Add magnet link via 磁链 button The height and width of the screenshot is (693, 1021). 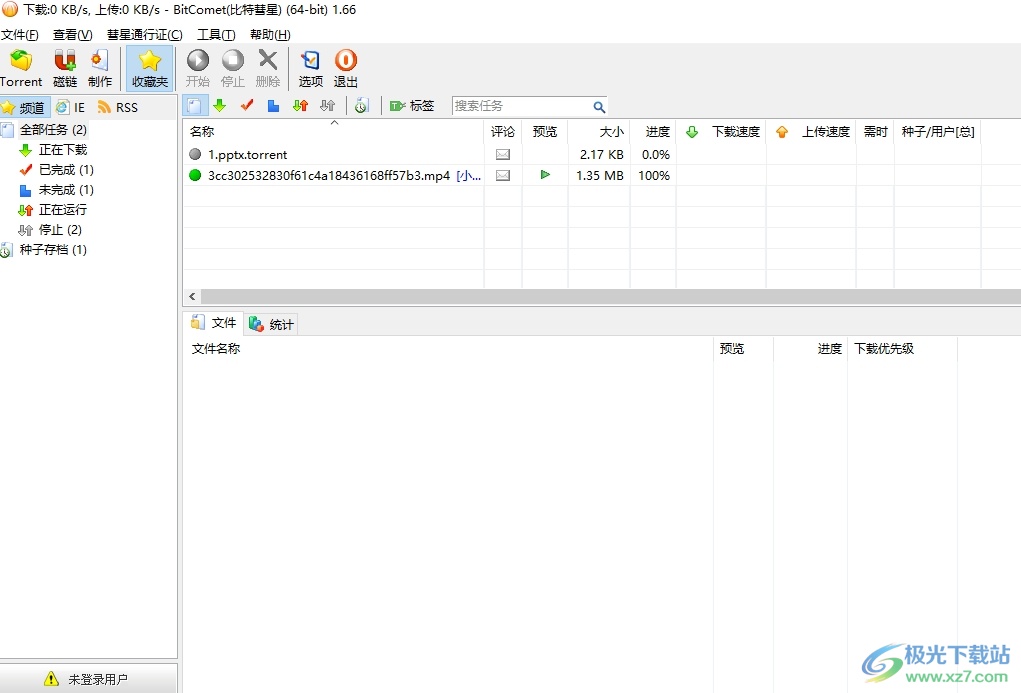(x=64, y=68)
